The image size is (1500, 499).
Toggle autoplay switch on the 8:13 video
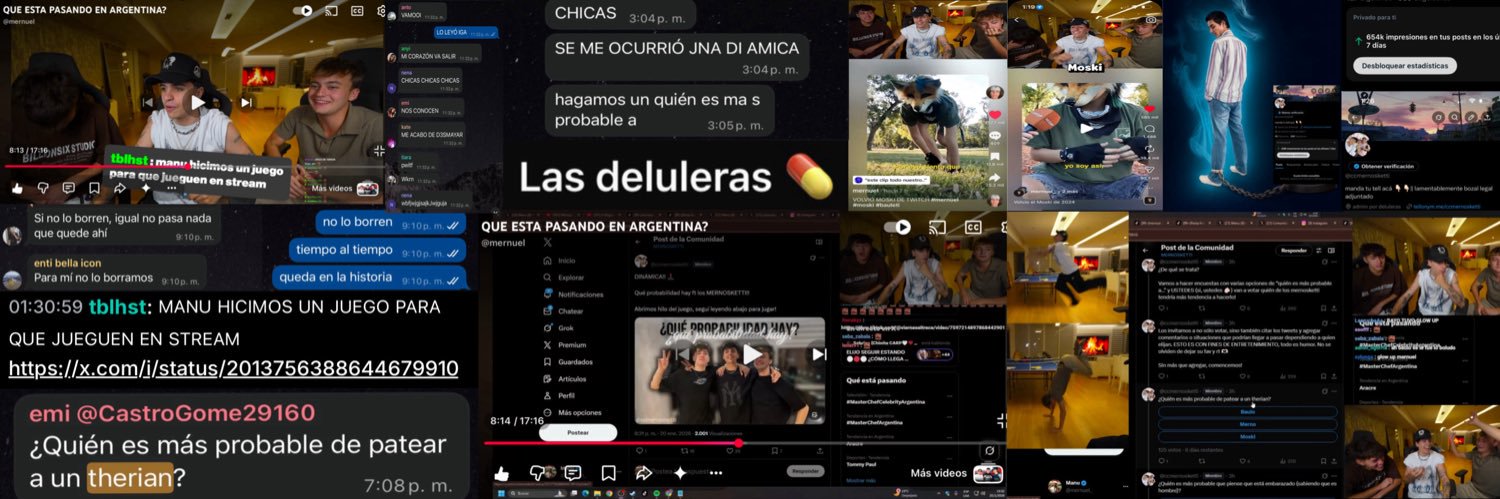(304, 11)
